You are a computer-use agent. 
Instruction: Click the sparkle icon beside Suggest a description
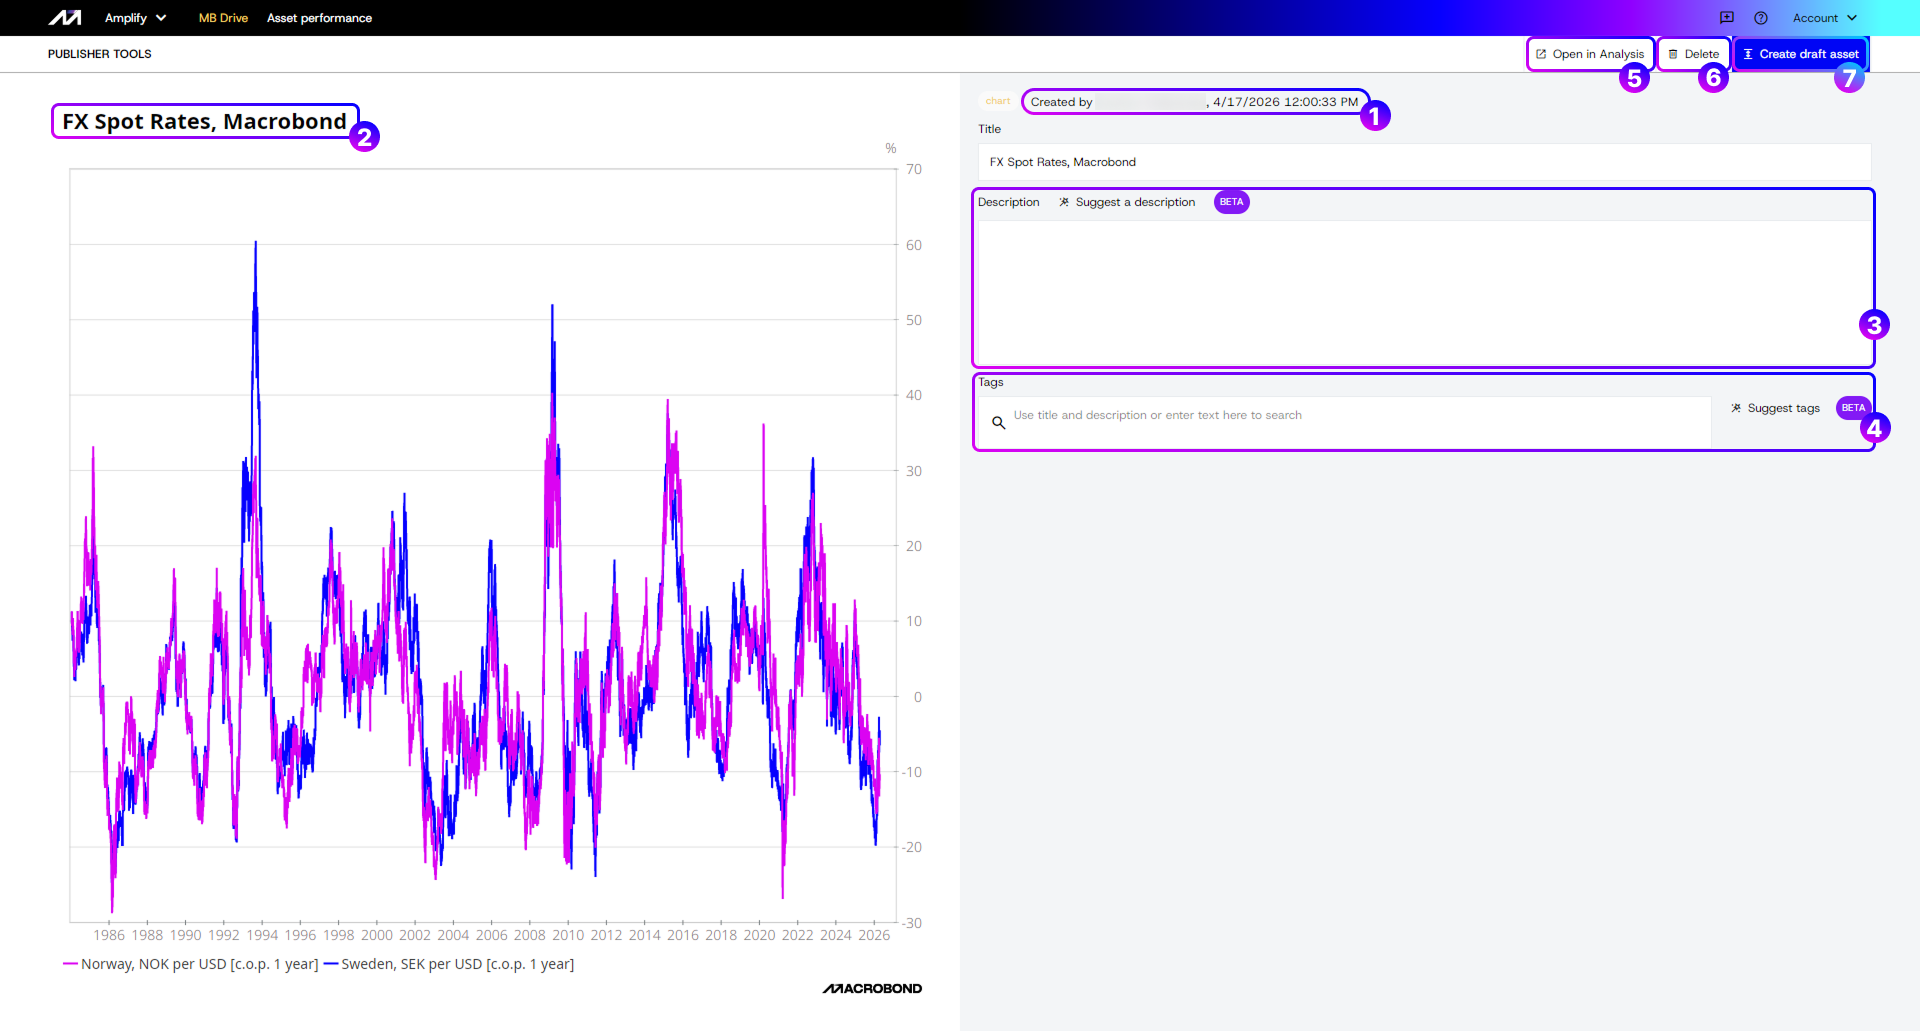[x=1064, y=202]
